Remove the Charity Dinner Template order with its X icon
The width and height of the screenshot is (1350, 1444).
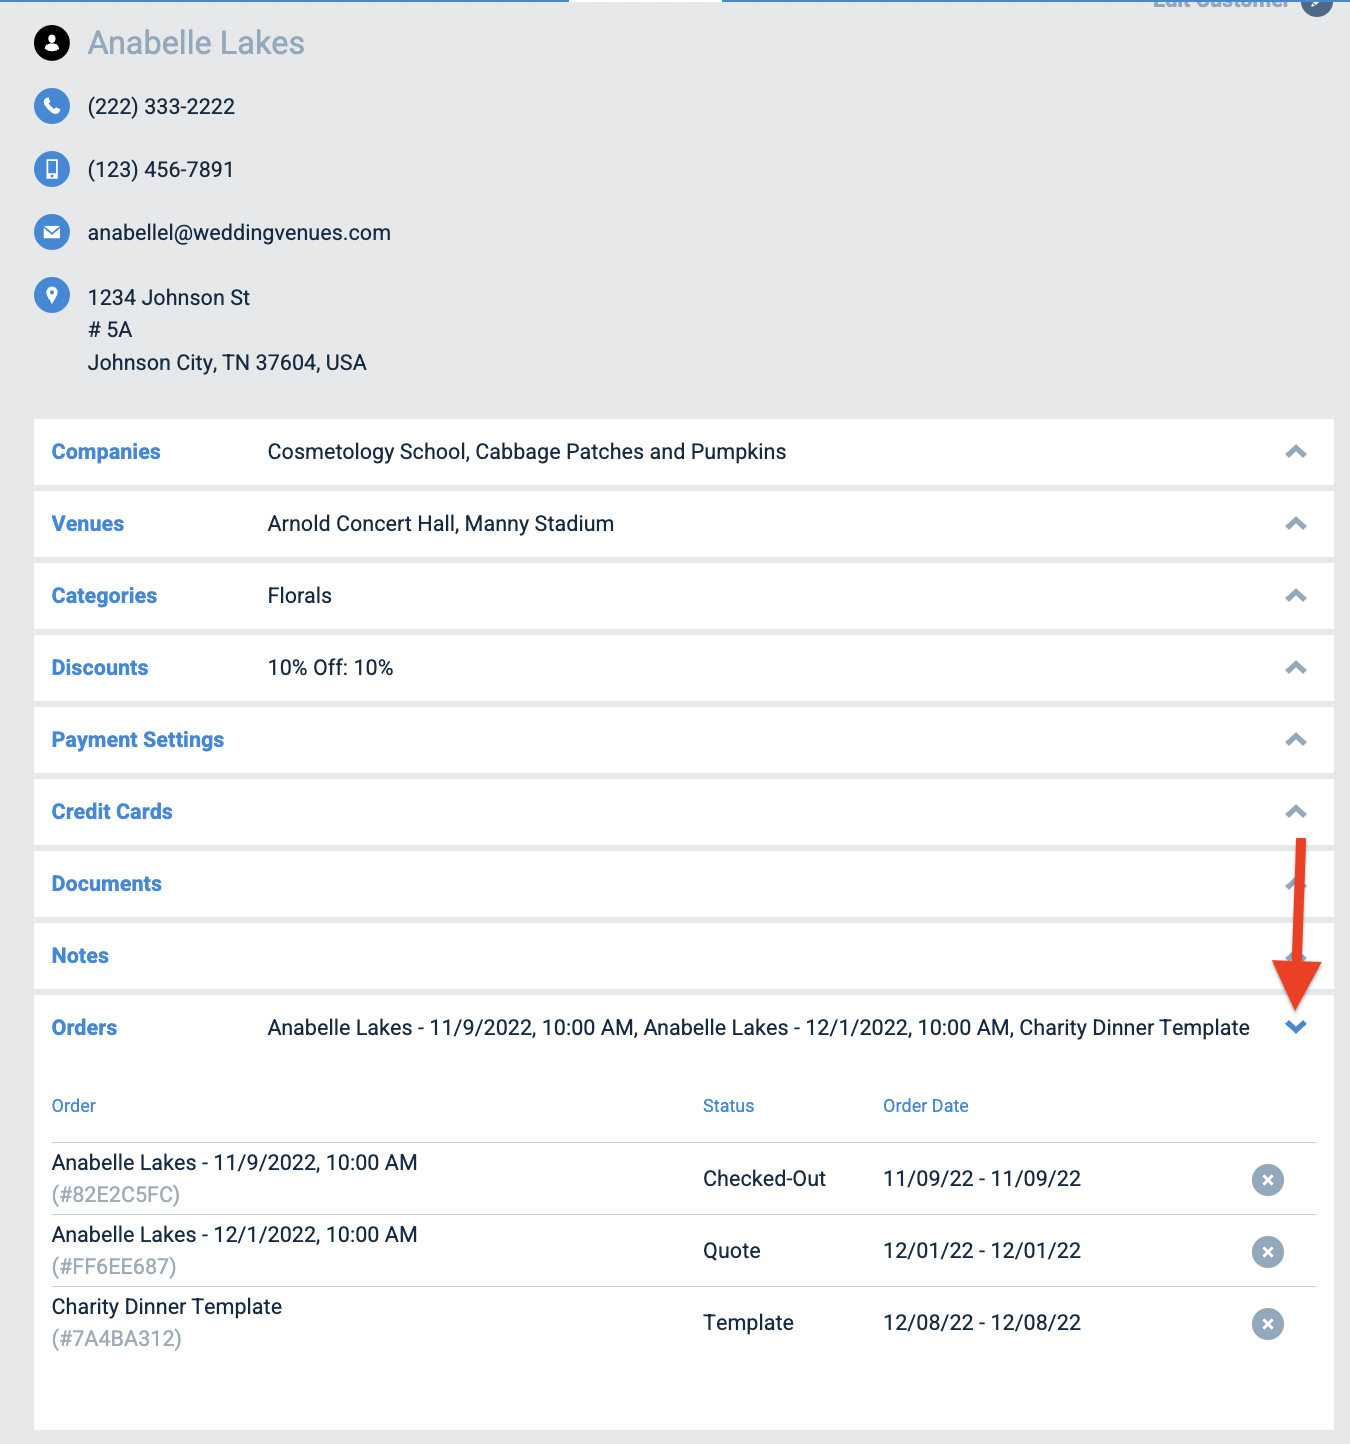pos(1268,1324)
